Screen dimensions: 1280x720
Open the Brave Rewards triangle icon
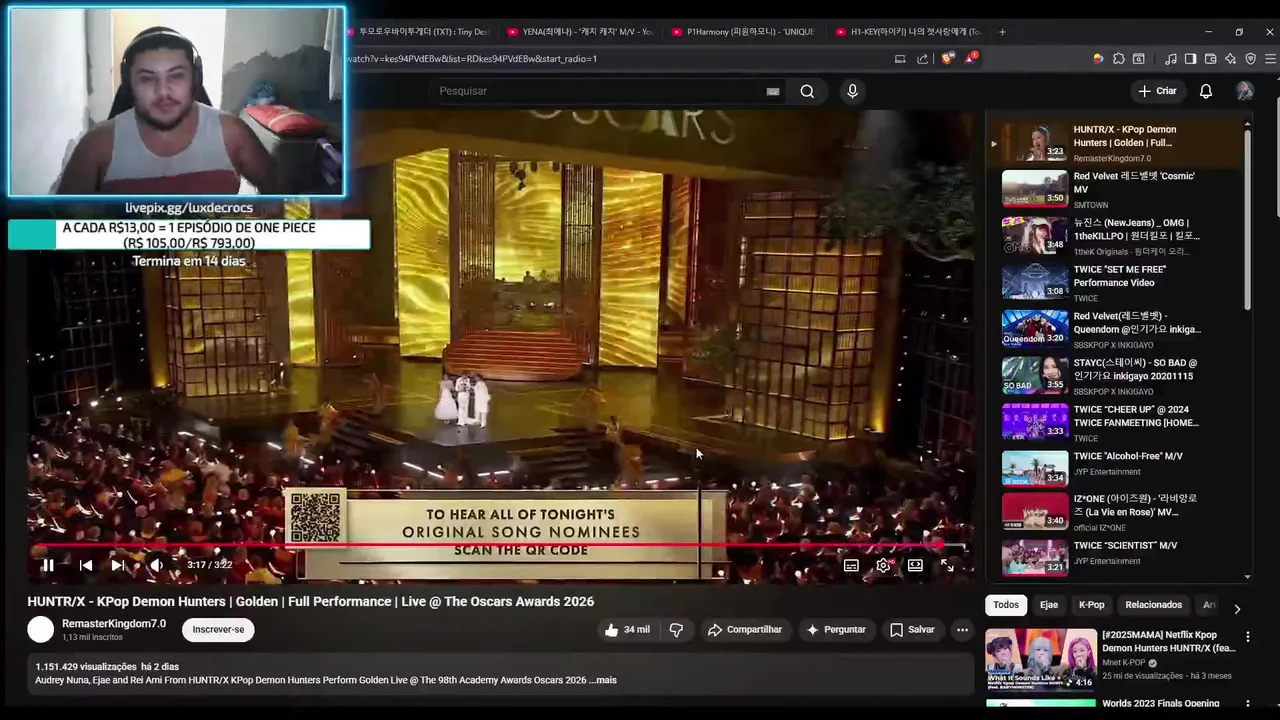coord(970,58)
